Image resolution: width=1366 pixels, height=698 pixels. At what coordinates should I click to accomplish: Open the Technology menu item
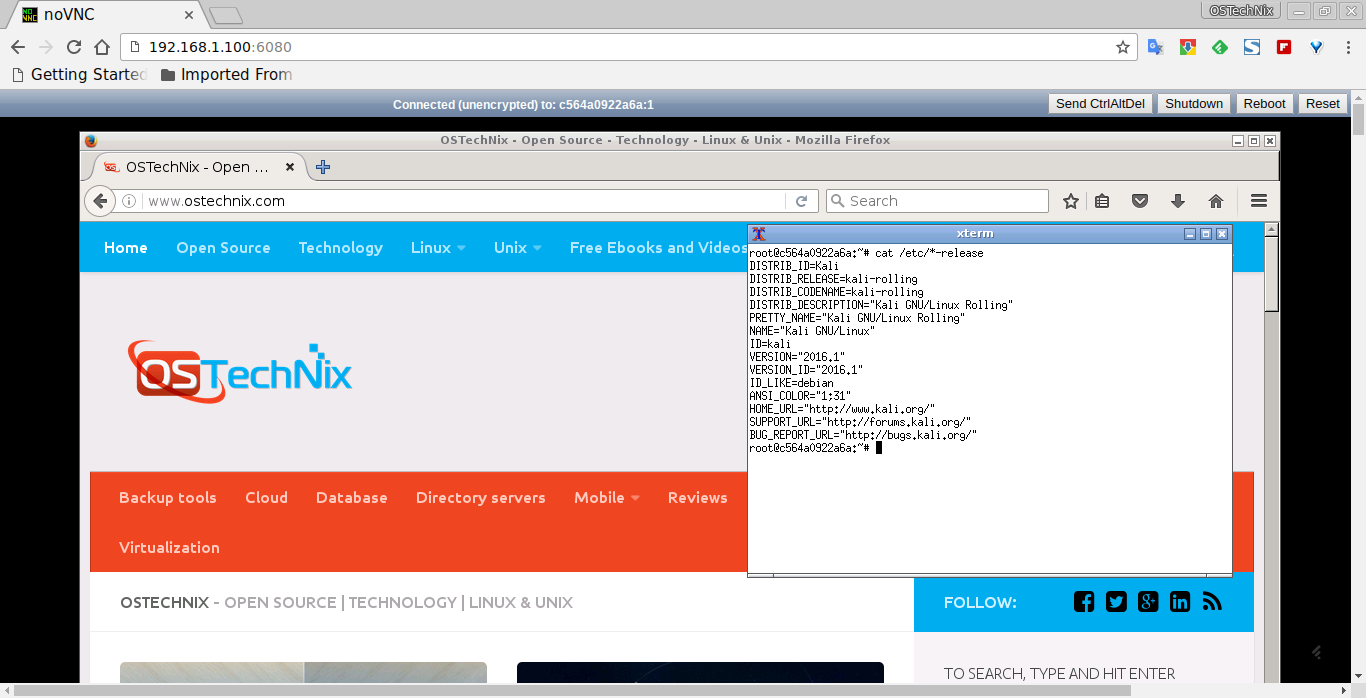tap(340, 248)
